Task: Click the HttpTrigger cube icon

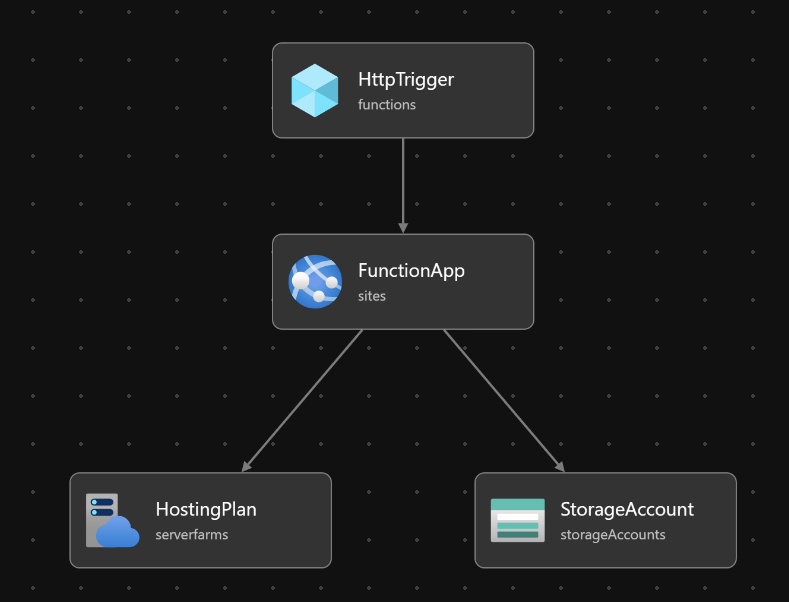Action: coord(315,91)
